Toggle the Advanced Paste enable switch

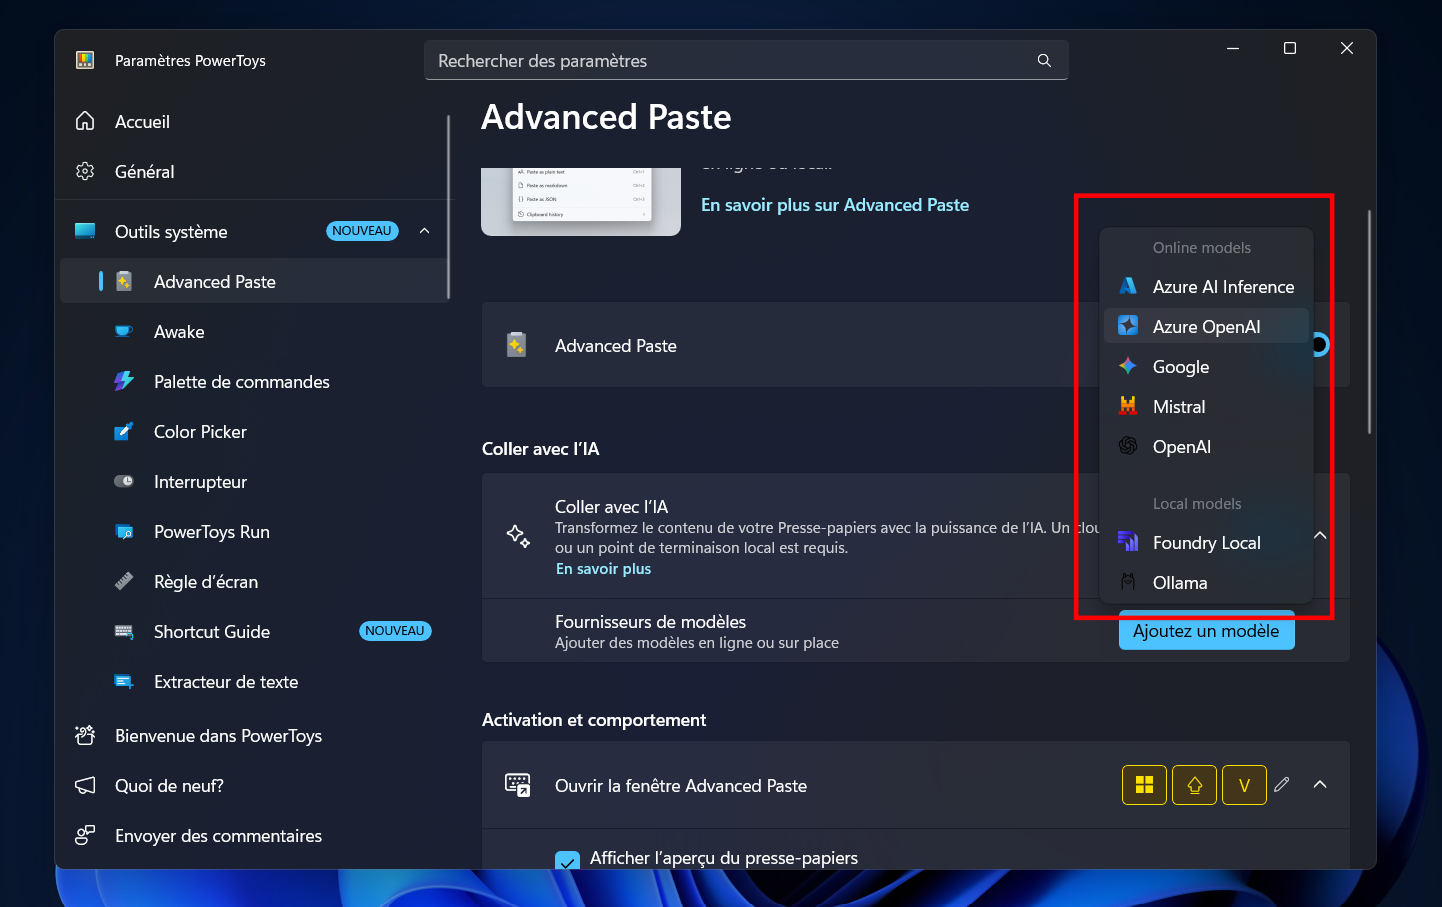[1321, 345]
